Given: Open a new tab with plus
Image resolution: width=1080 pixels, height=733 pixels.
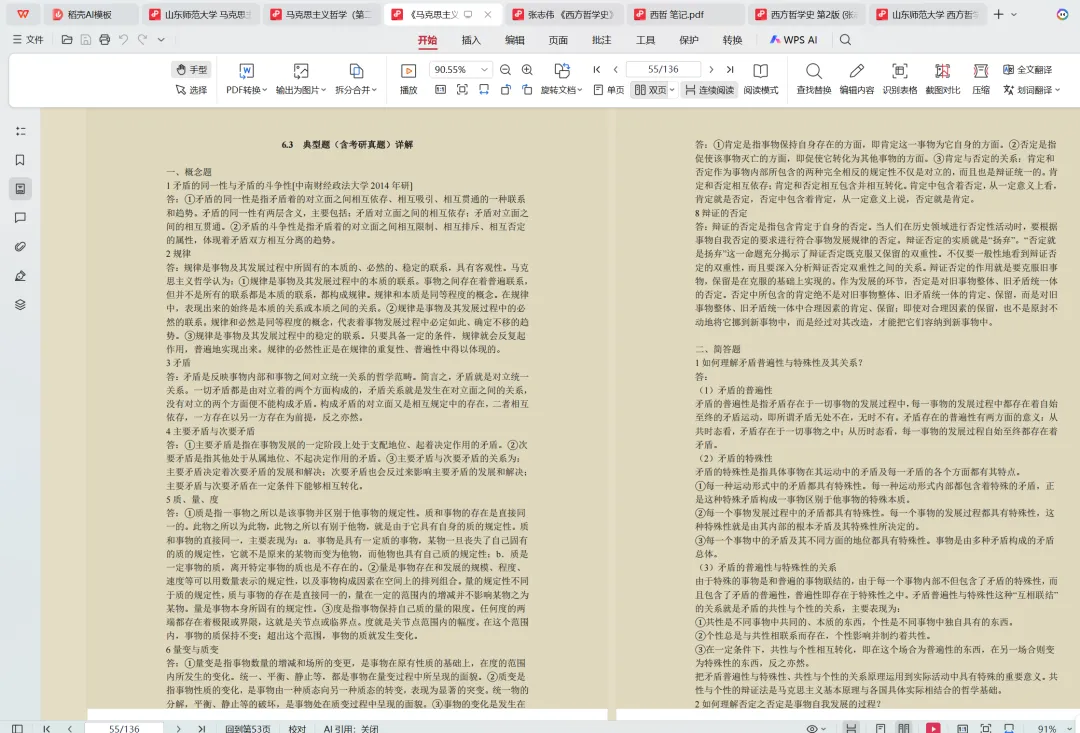Looking at the screenshot, I should click(999, 14).
